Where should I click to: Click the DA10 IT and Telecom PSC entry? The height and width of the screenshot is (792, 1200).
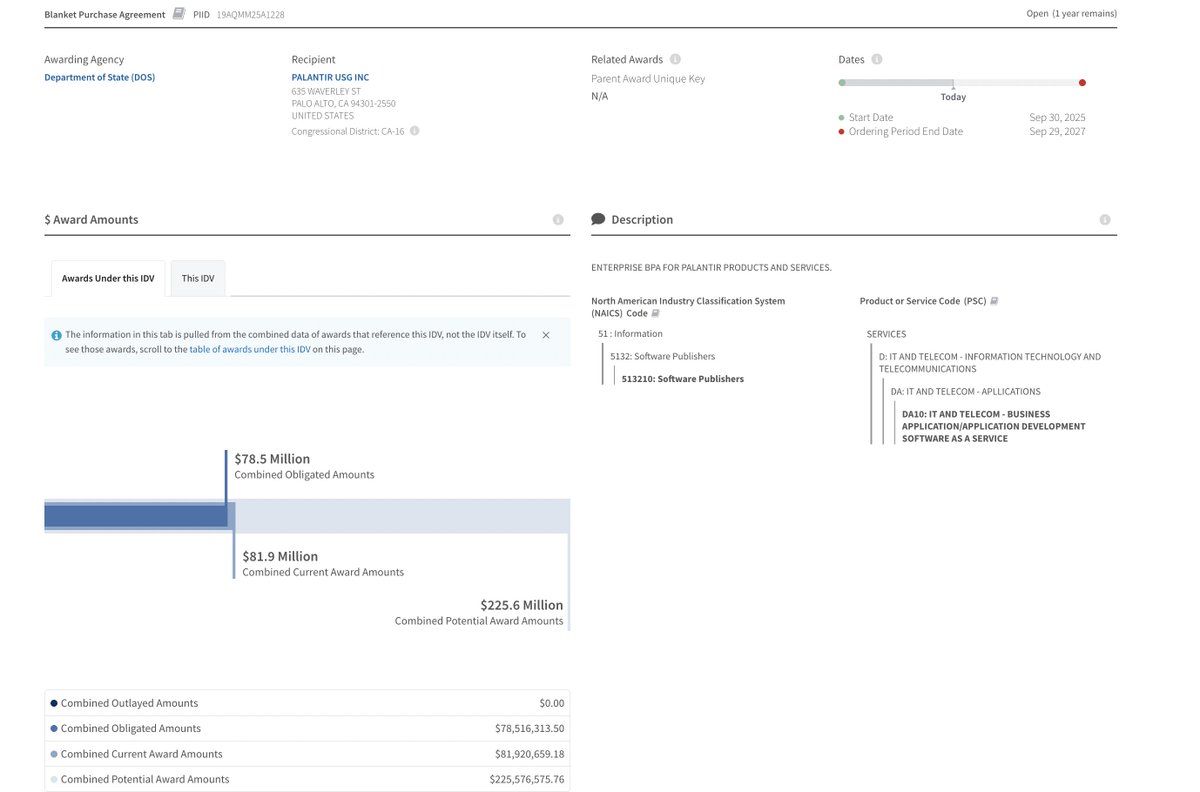pos(993,426)
